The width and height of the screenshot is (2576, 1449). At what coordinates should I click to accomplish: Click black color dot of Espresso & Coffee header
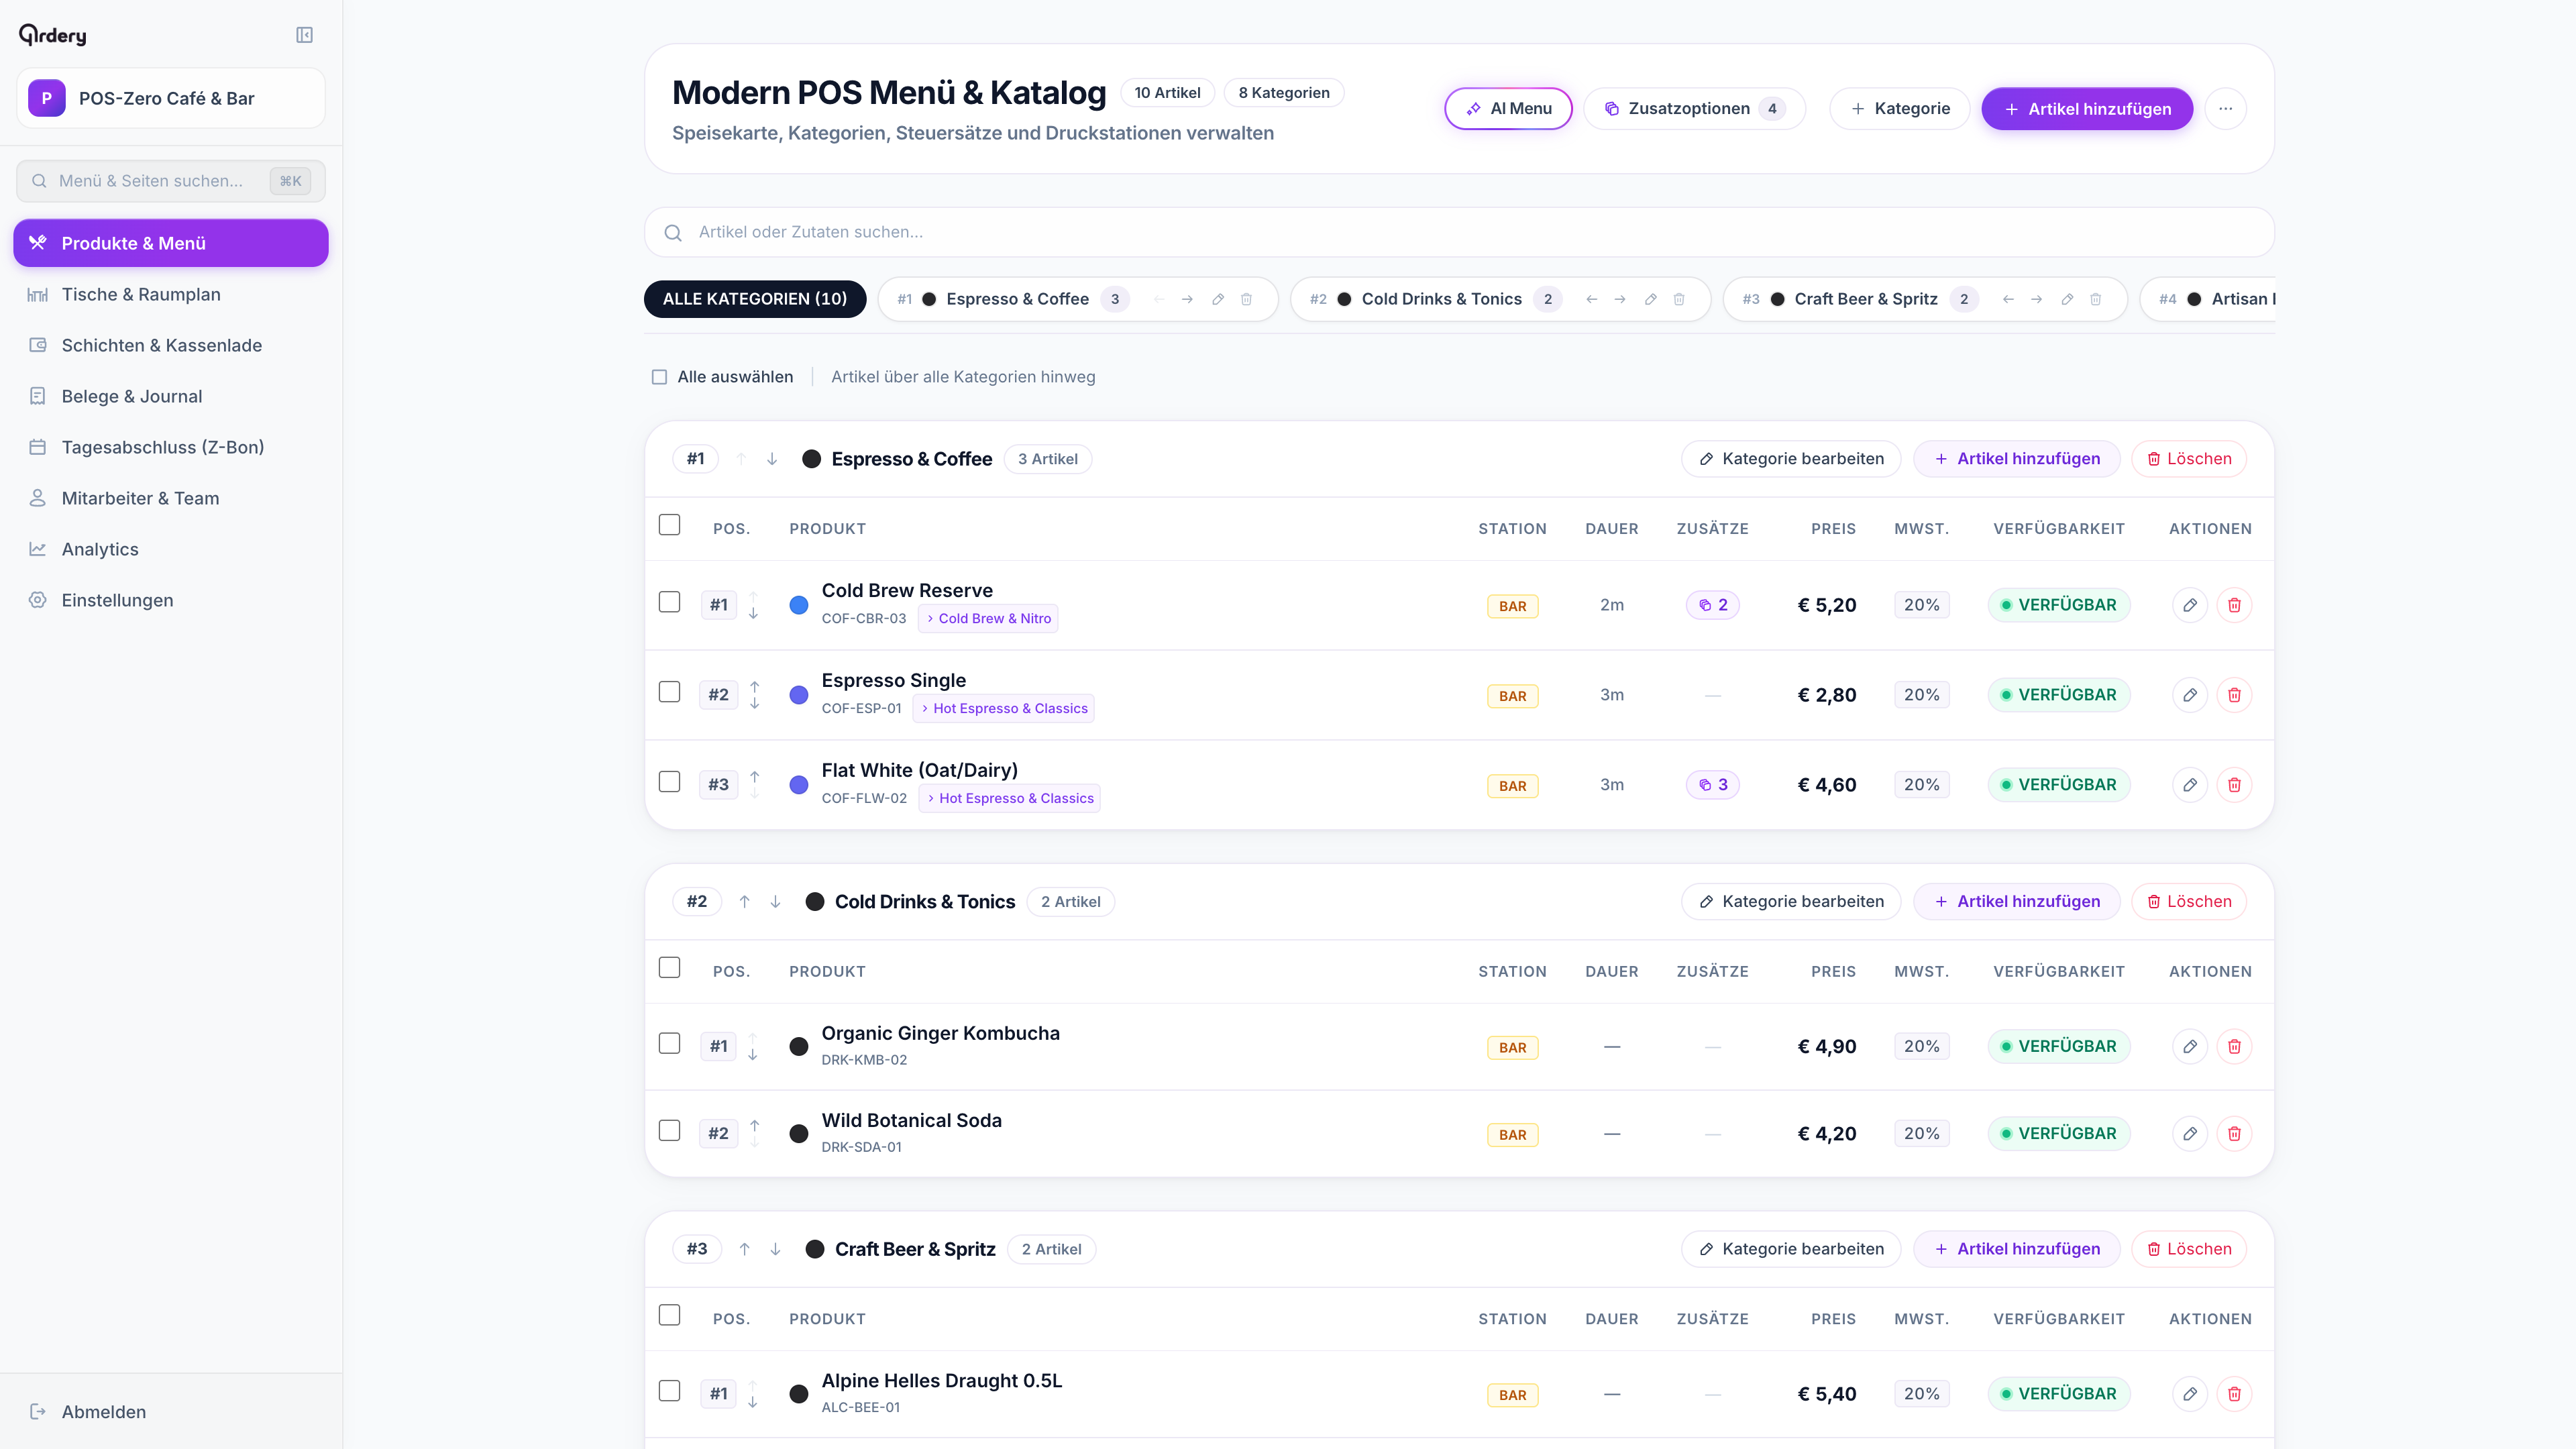click(812, 459)
